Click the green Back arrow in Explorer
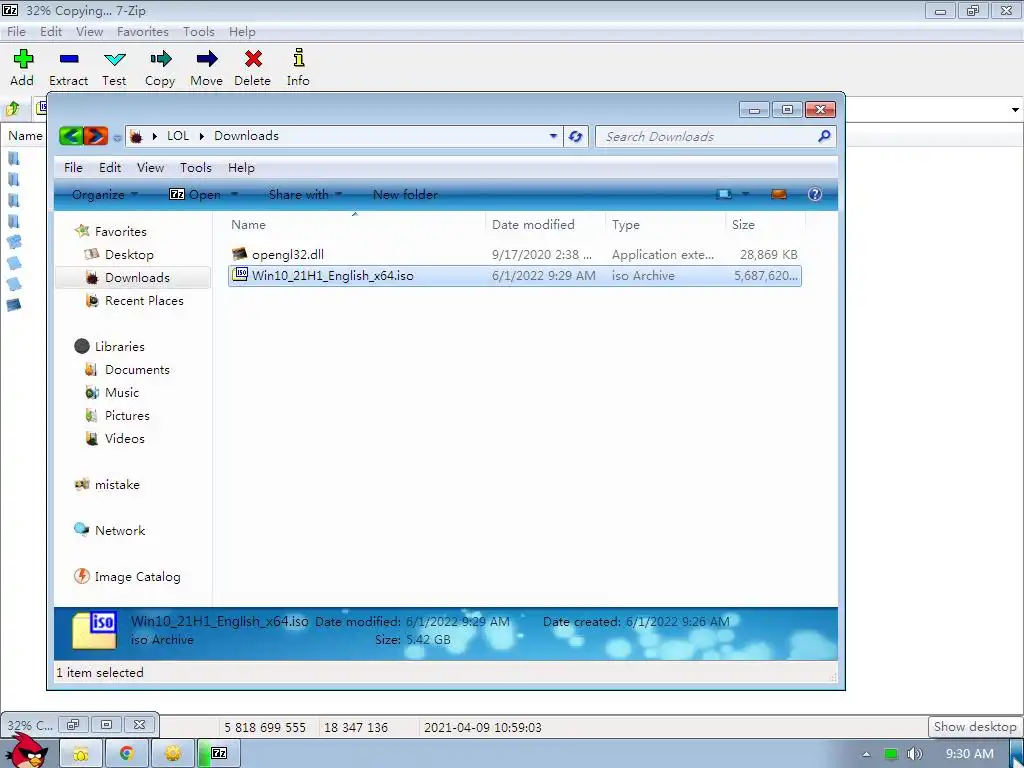The height and width of the screenshot is (768, 1024). [71, 136]
